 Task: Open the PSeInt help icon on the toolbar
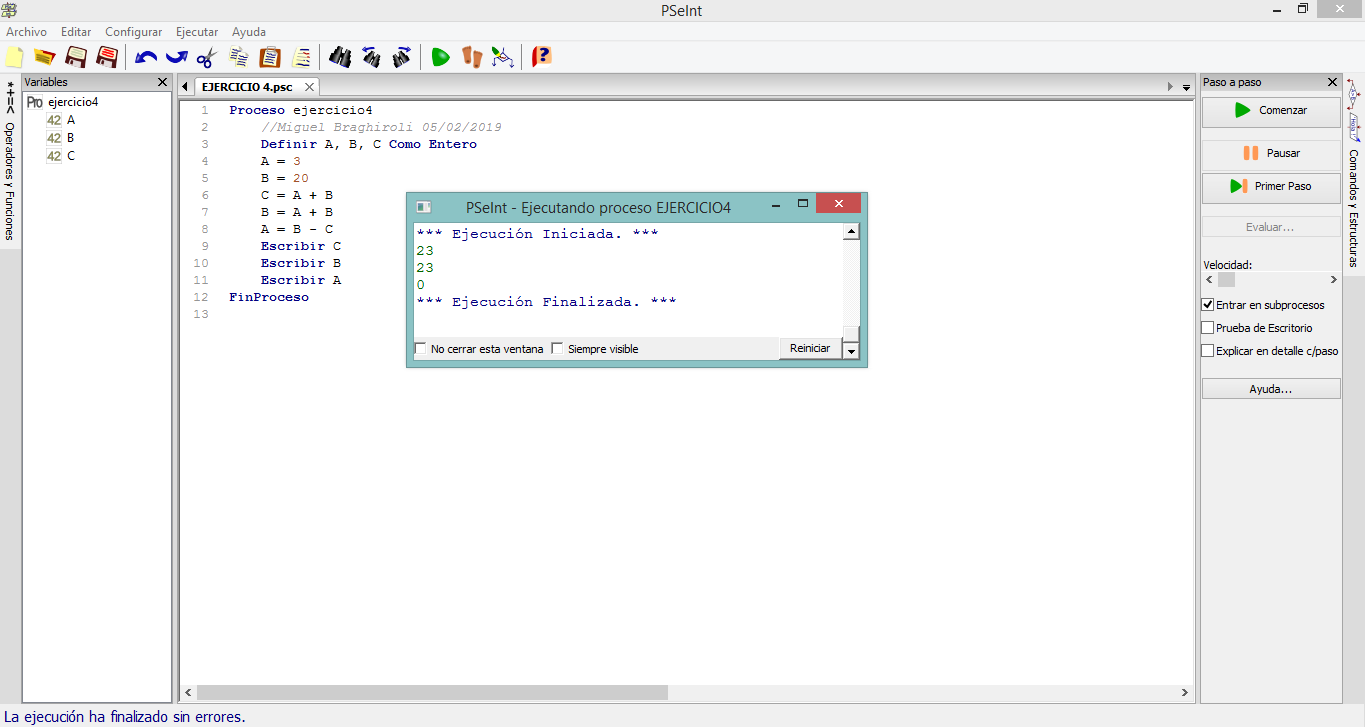541,57
